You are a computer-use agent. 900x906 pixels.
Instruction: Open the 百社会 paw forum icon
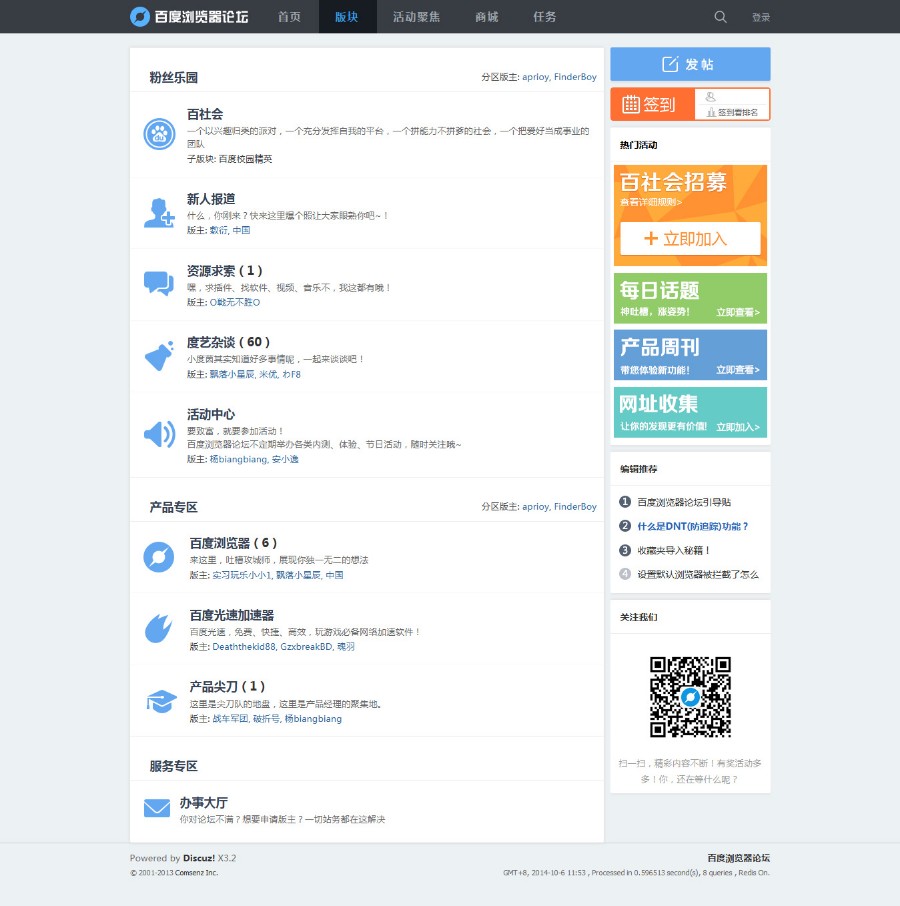tap(159, 134)
